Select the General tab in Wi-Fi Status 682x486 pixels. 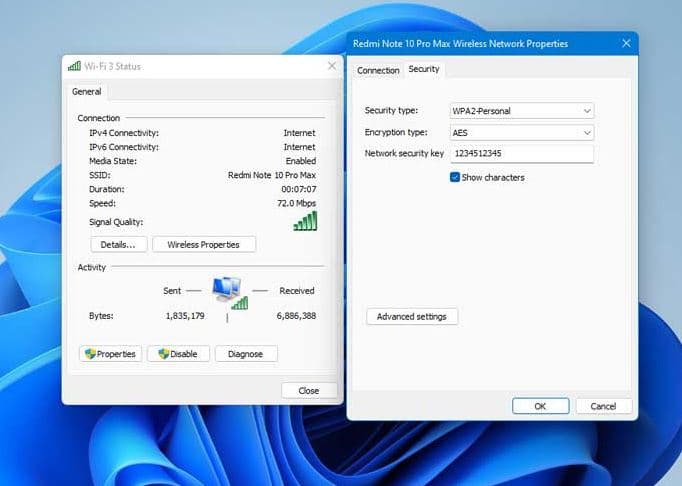[87, 91]
